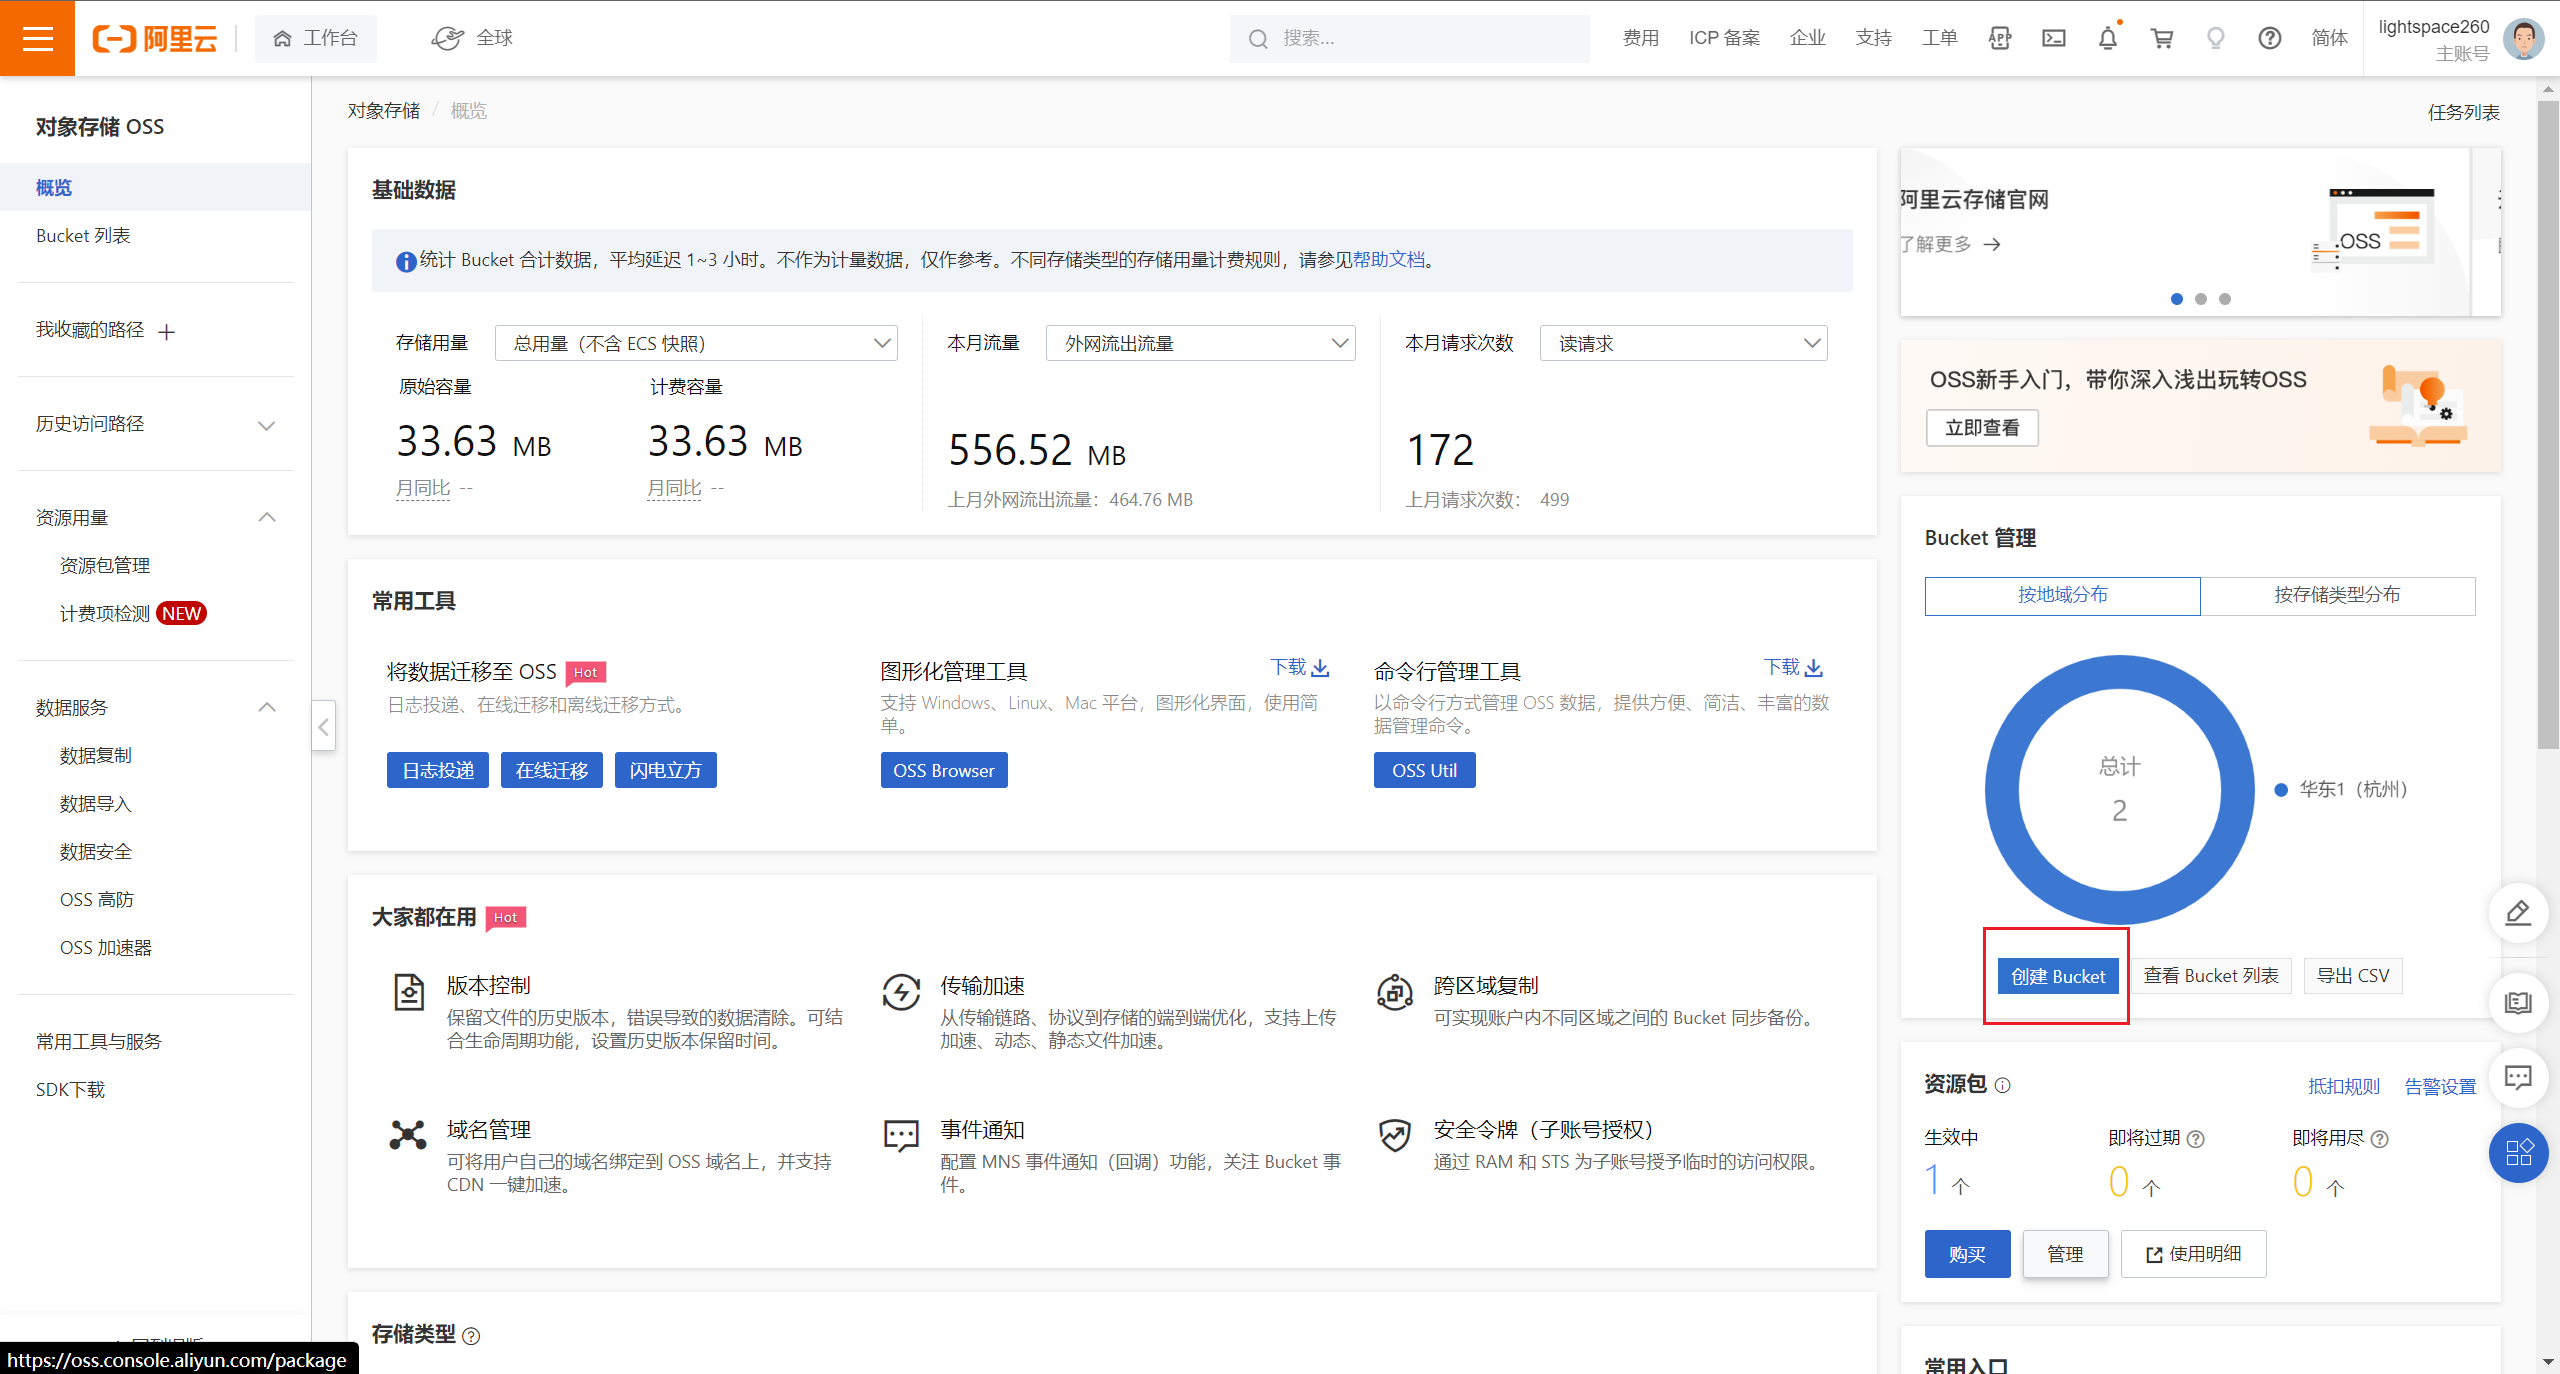This screenshot has width=2560, height=1374.
Task: Open the 存储用量 total usage dropdown
Action: click(x=696, y=343)
